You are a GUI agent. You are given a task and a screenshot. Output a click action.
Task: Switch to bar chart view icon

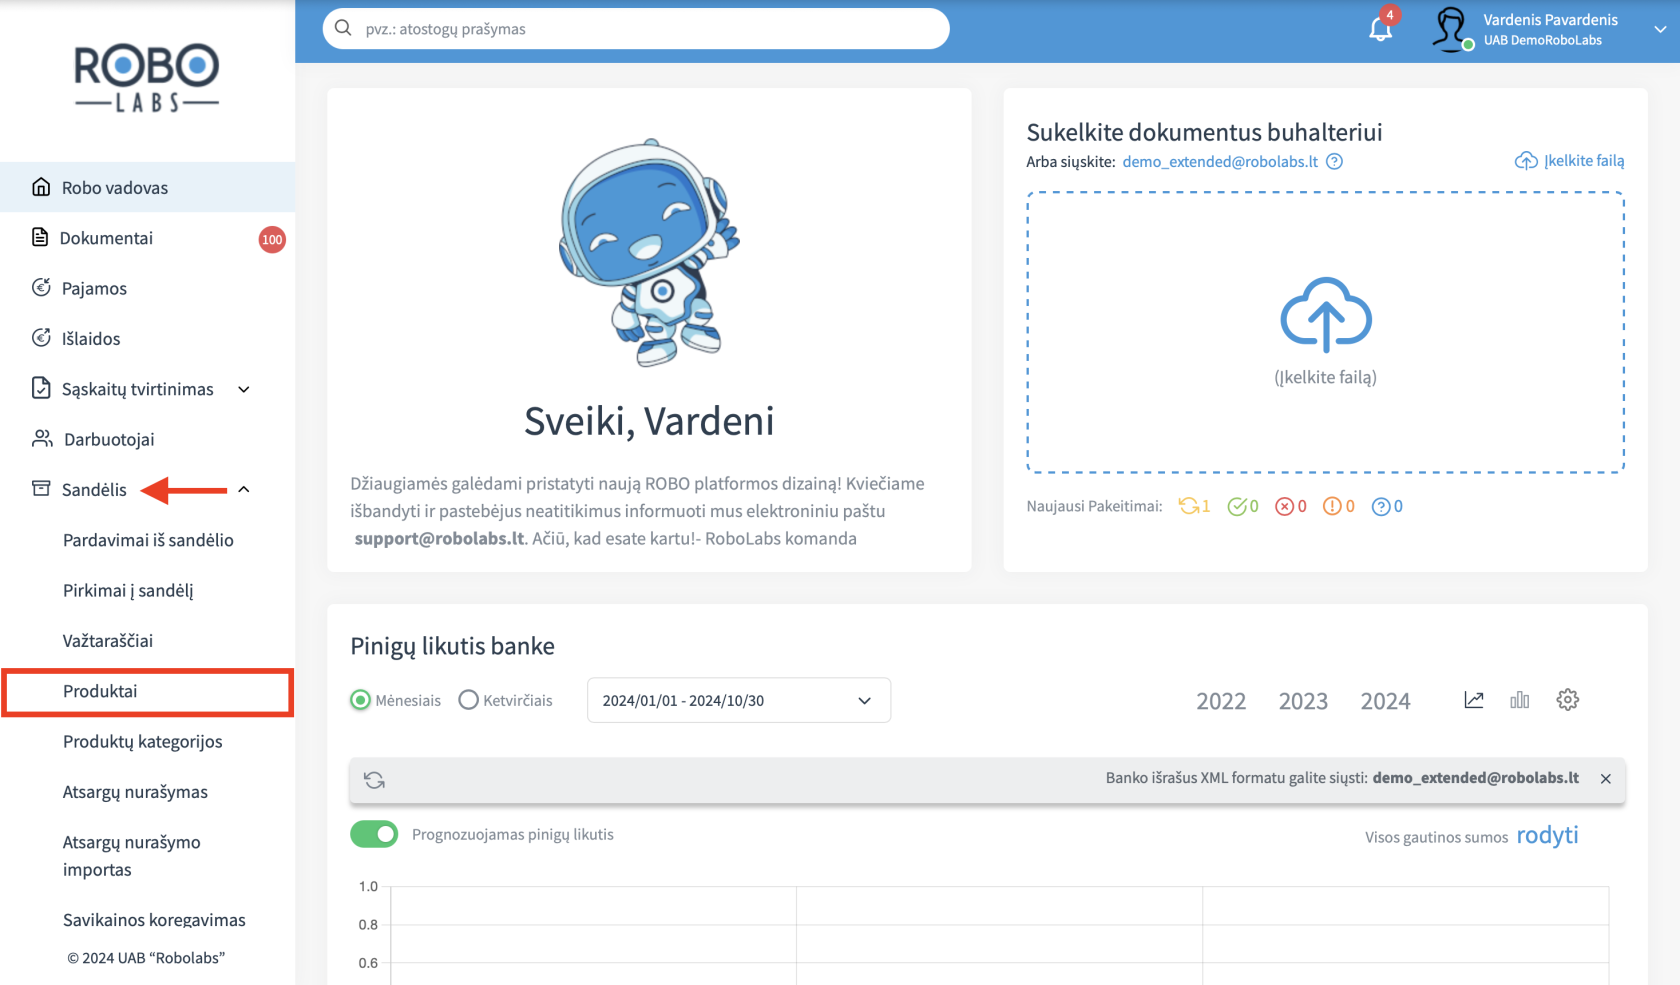(1520, 700)
